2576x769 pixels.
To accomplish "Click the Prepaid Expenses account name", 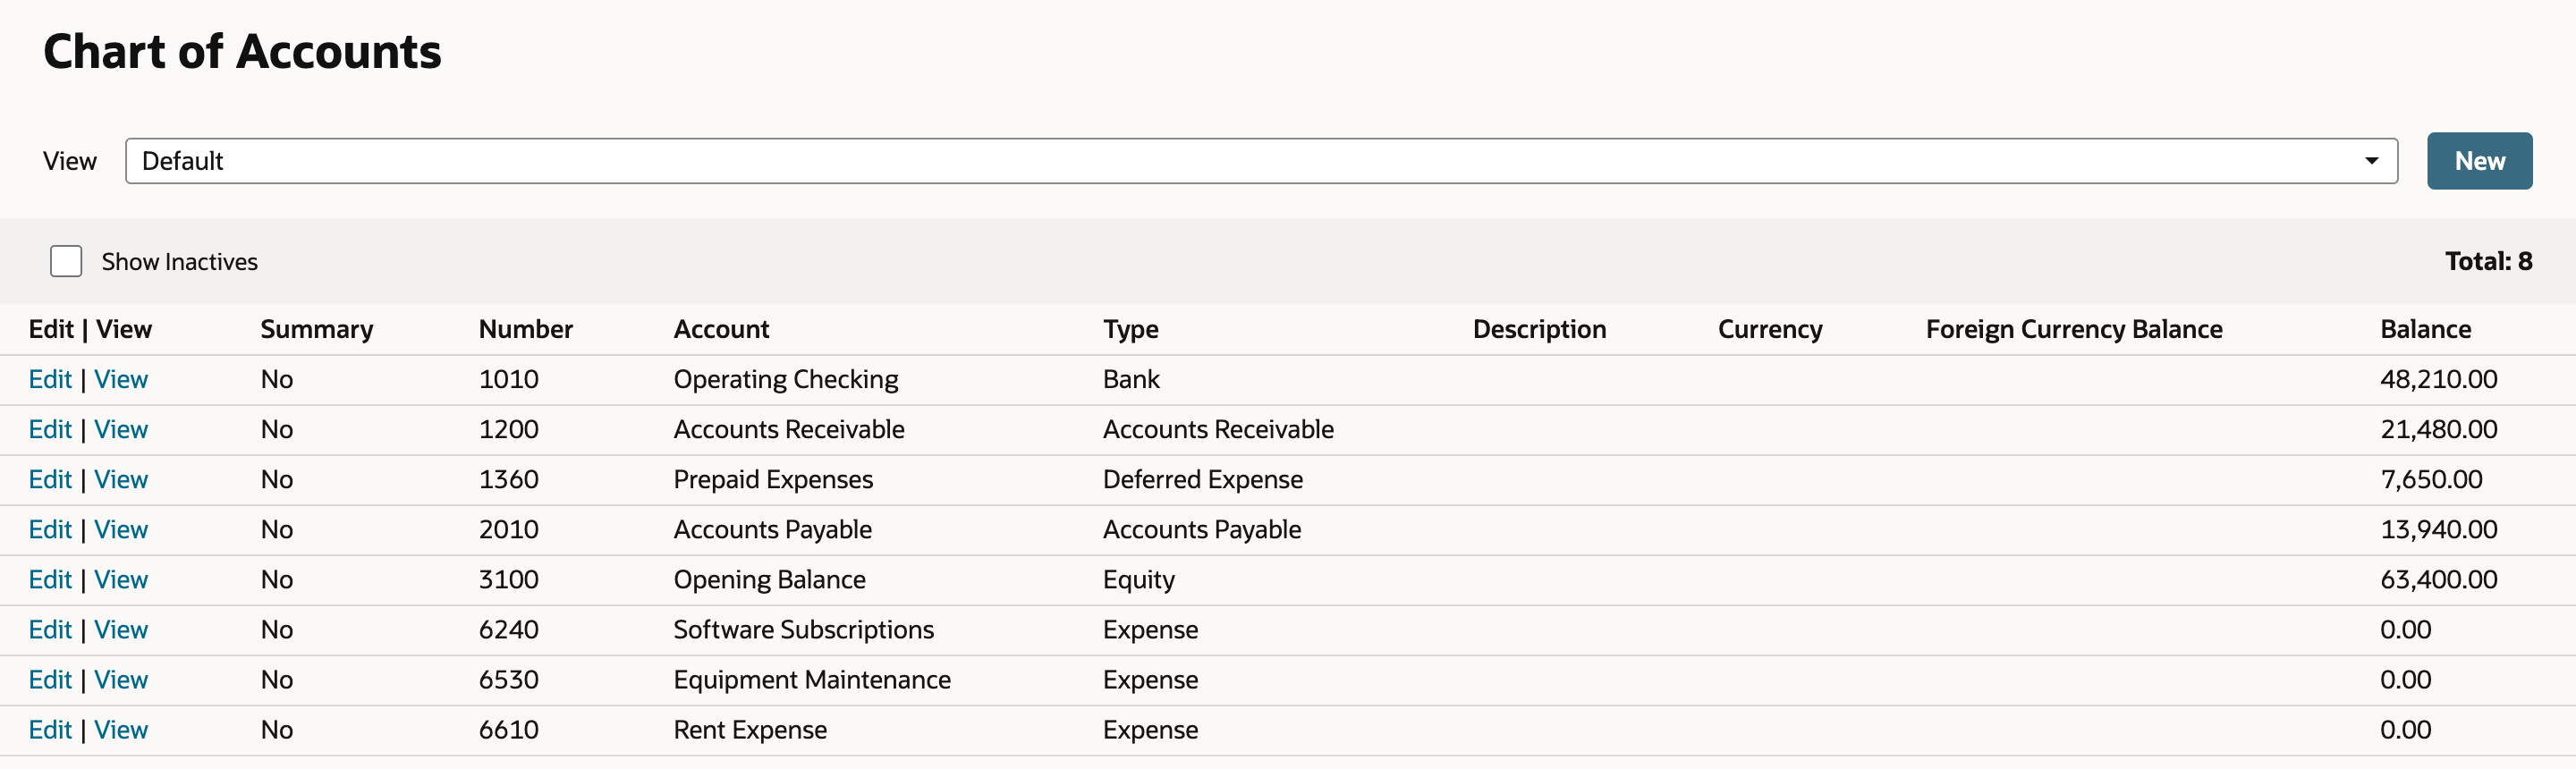I will coord(773,479).
